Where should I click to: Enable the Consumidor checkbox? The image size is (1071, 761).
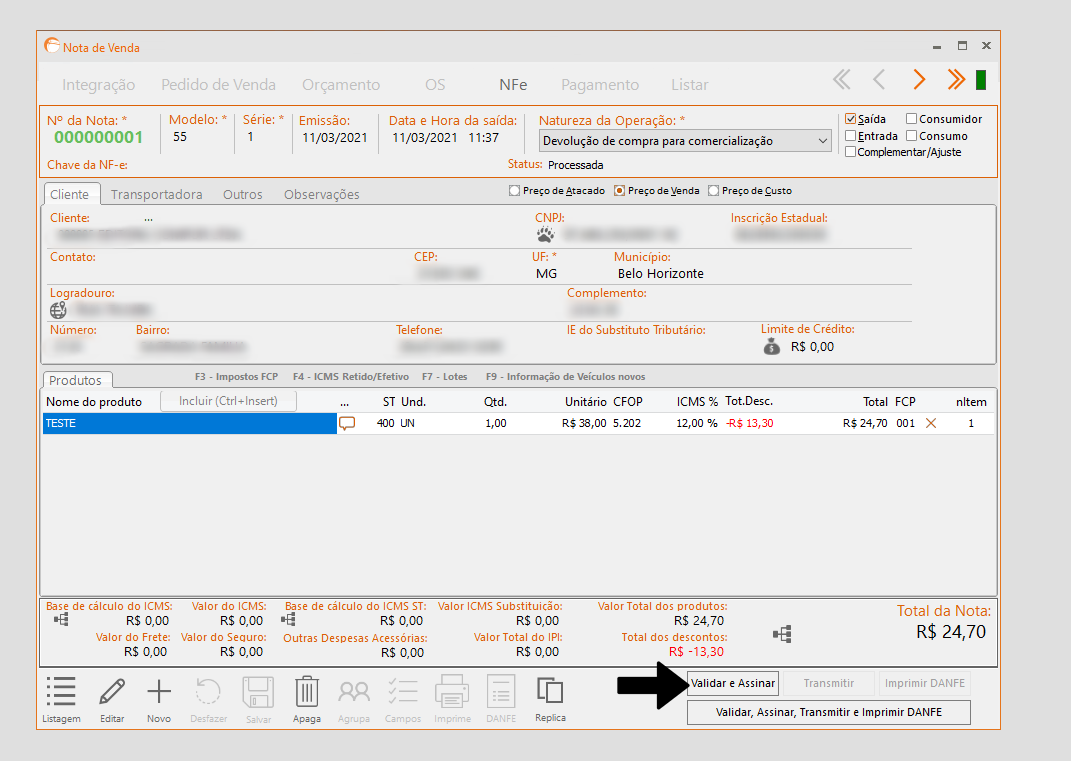click(911, 119)
